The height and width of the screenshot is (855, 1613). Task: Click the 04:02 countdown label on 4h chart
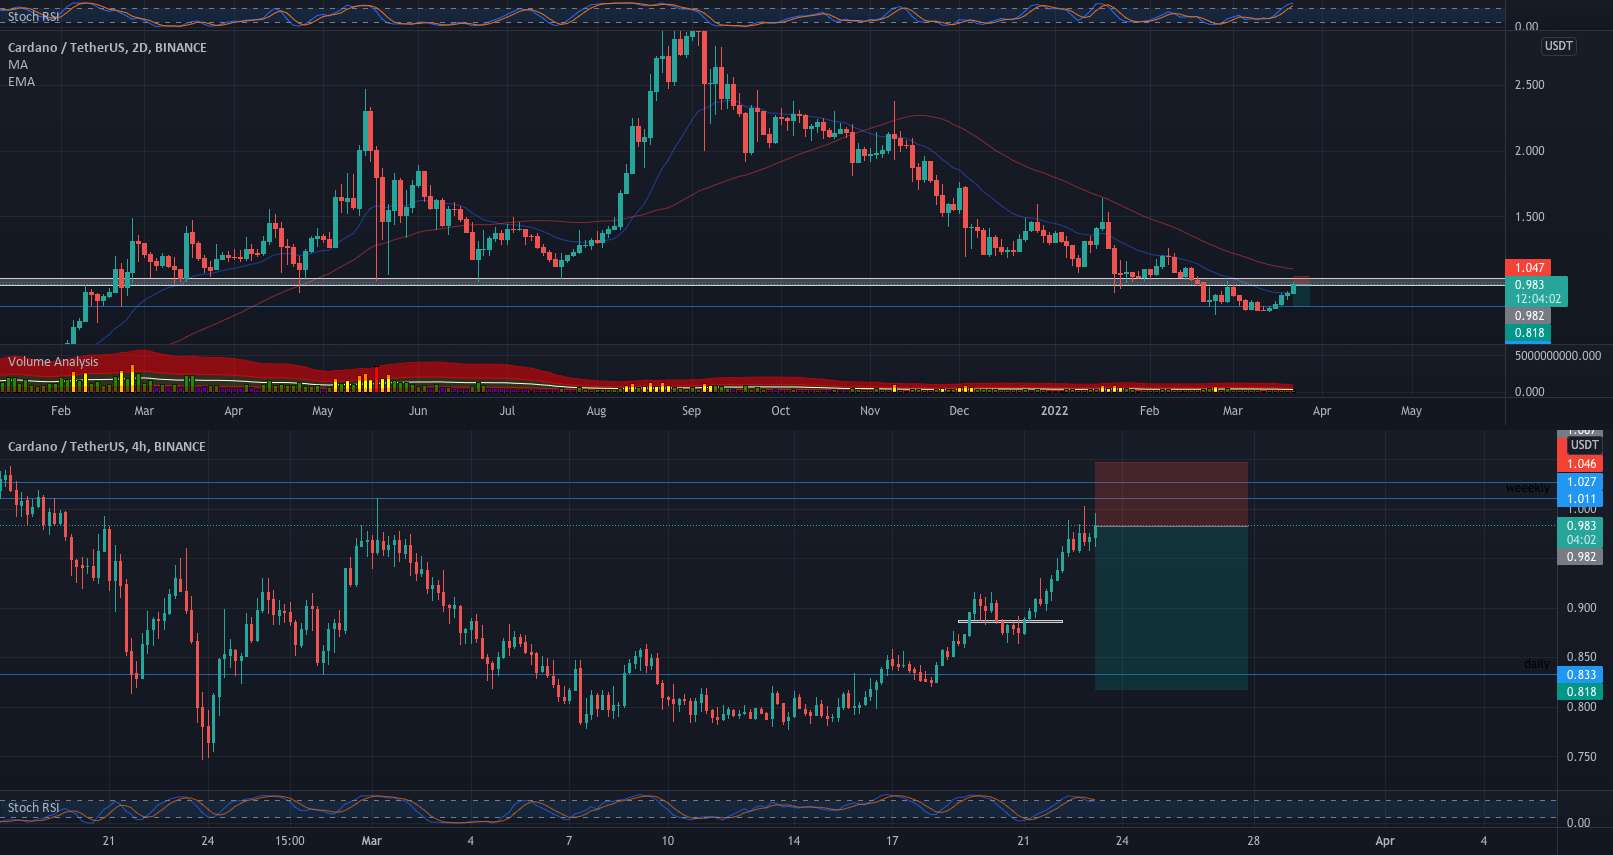(1581, 540)
